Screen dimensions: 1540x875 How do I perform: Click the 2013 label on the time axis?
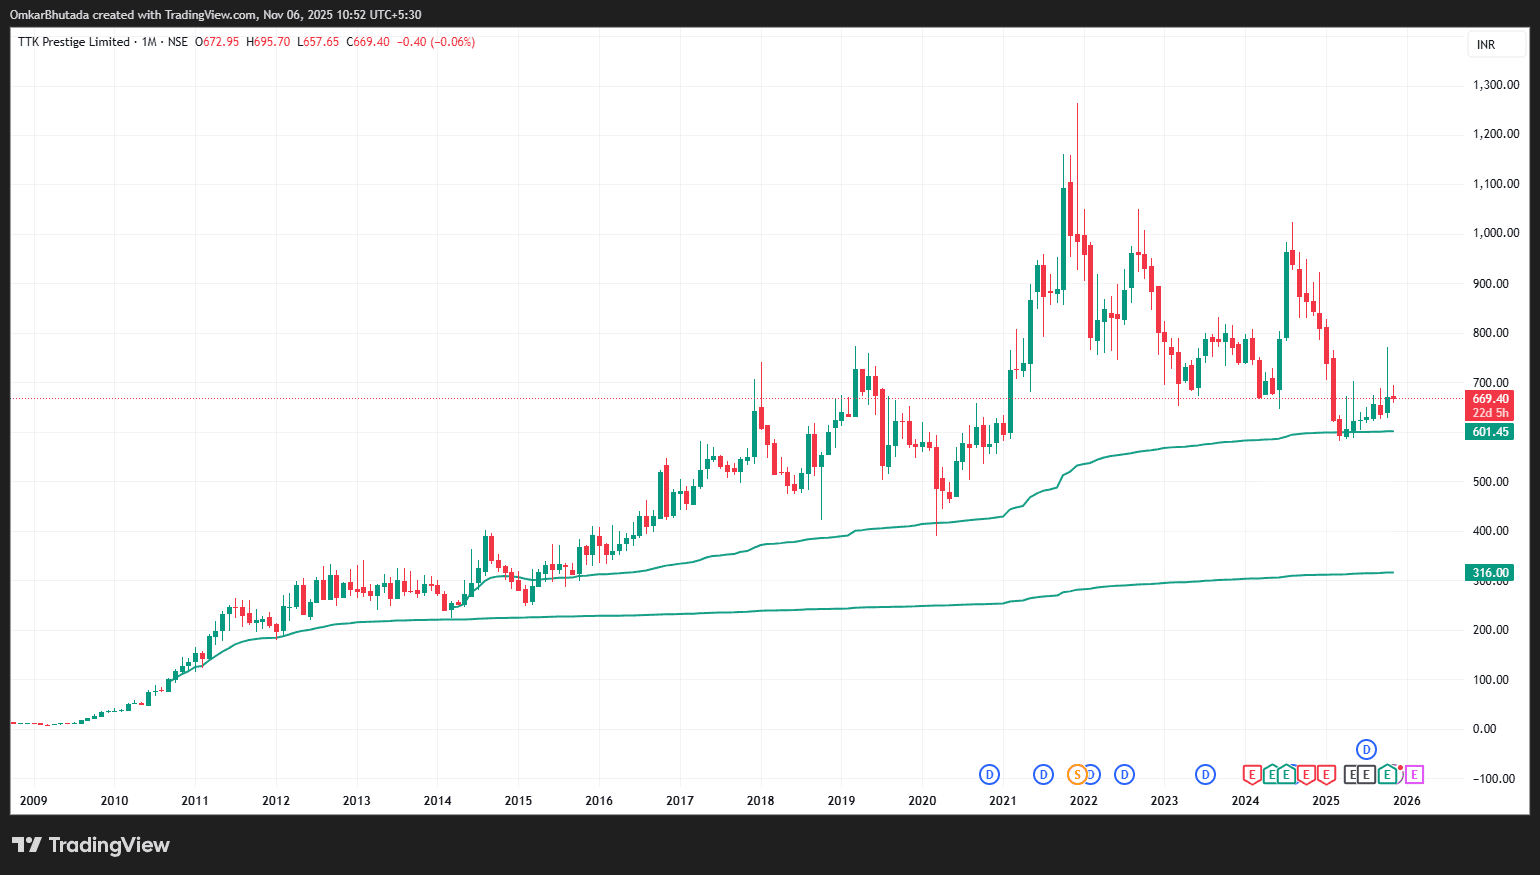pyautogui.click(x=357, y=800)
